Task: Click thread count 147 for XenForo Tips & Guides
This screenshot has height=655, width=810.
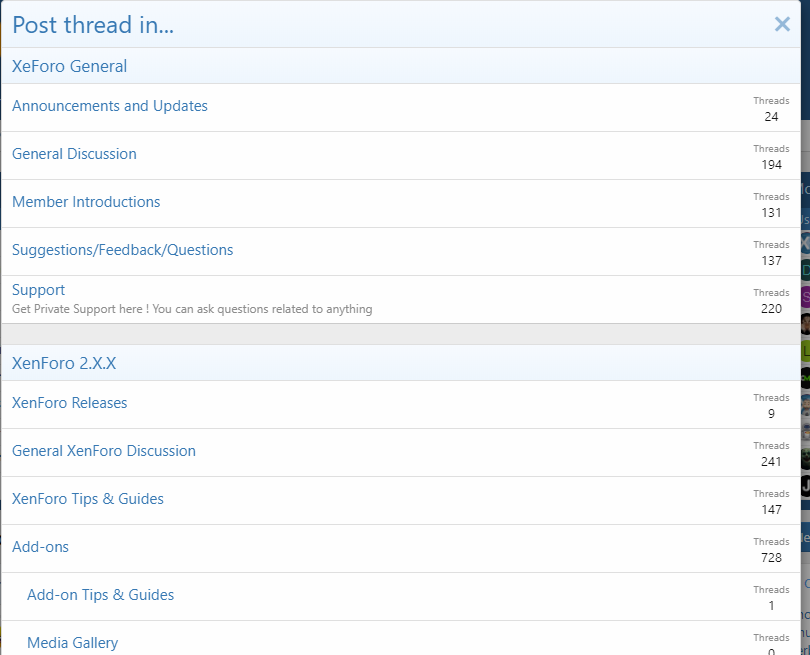Action: tap(771, 510)
